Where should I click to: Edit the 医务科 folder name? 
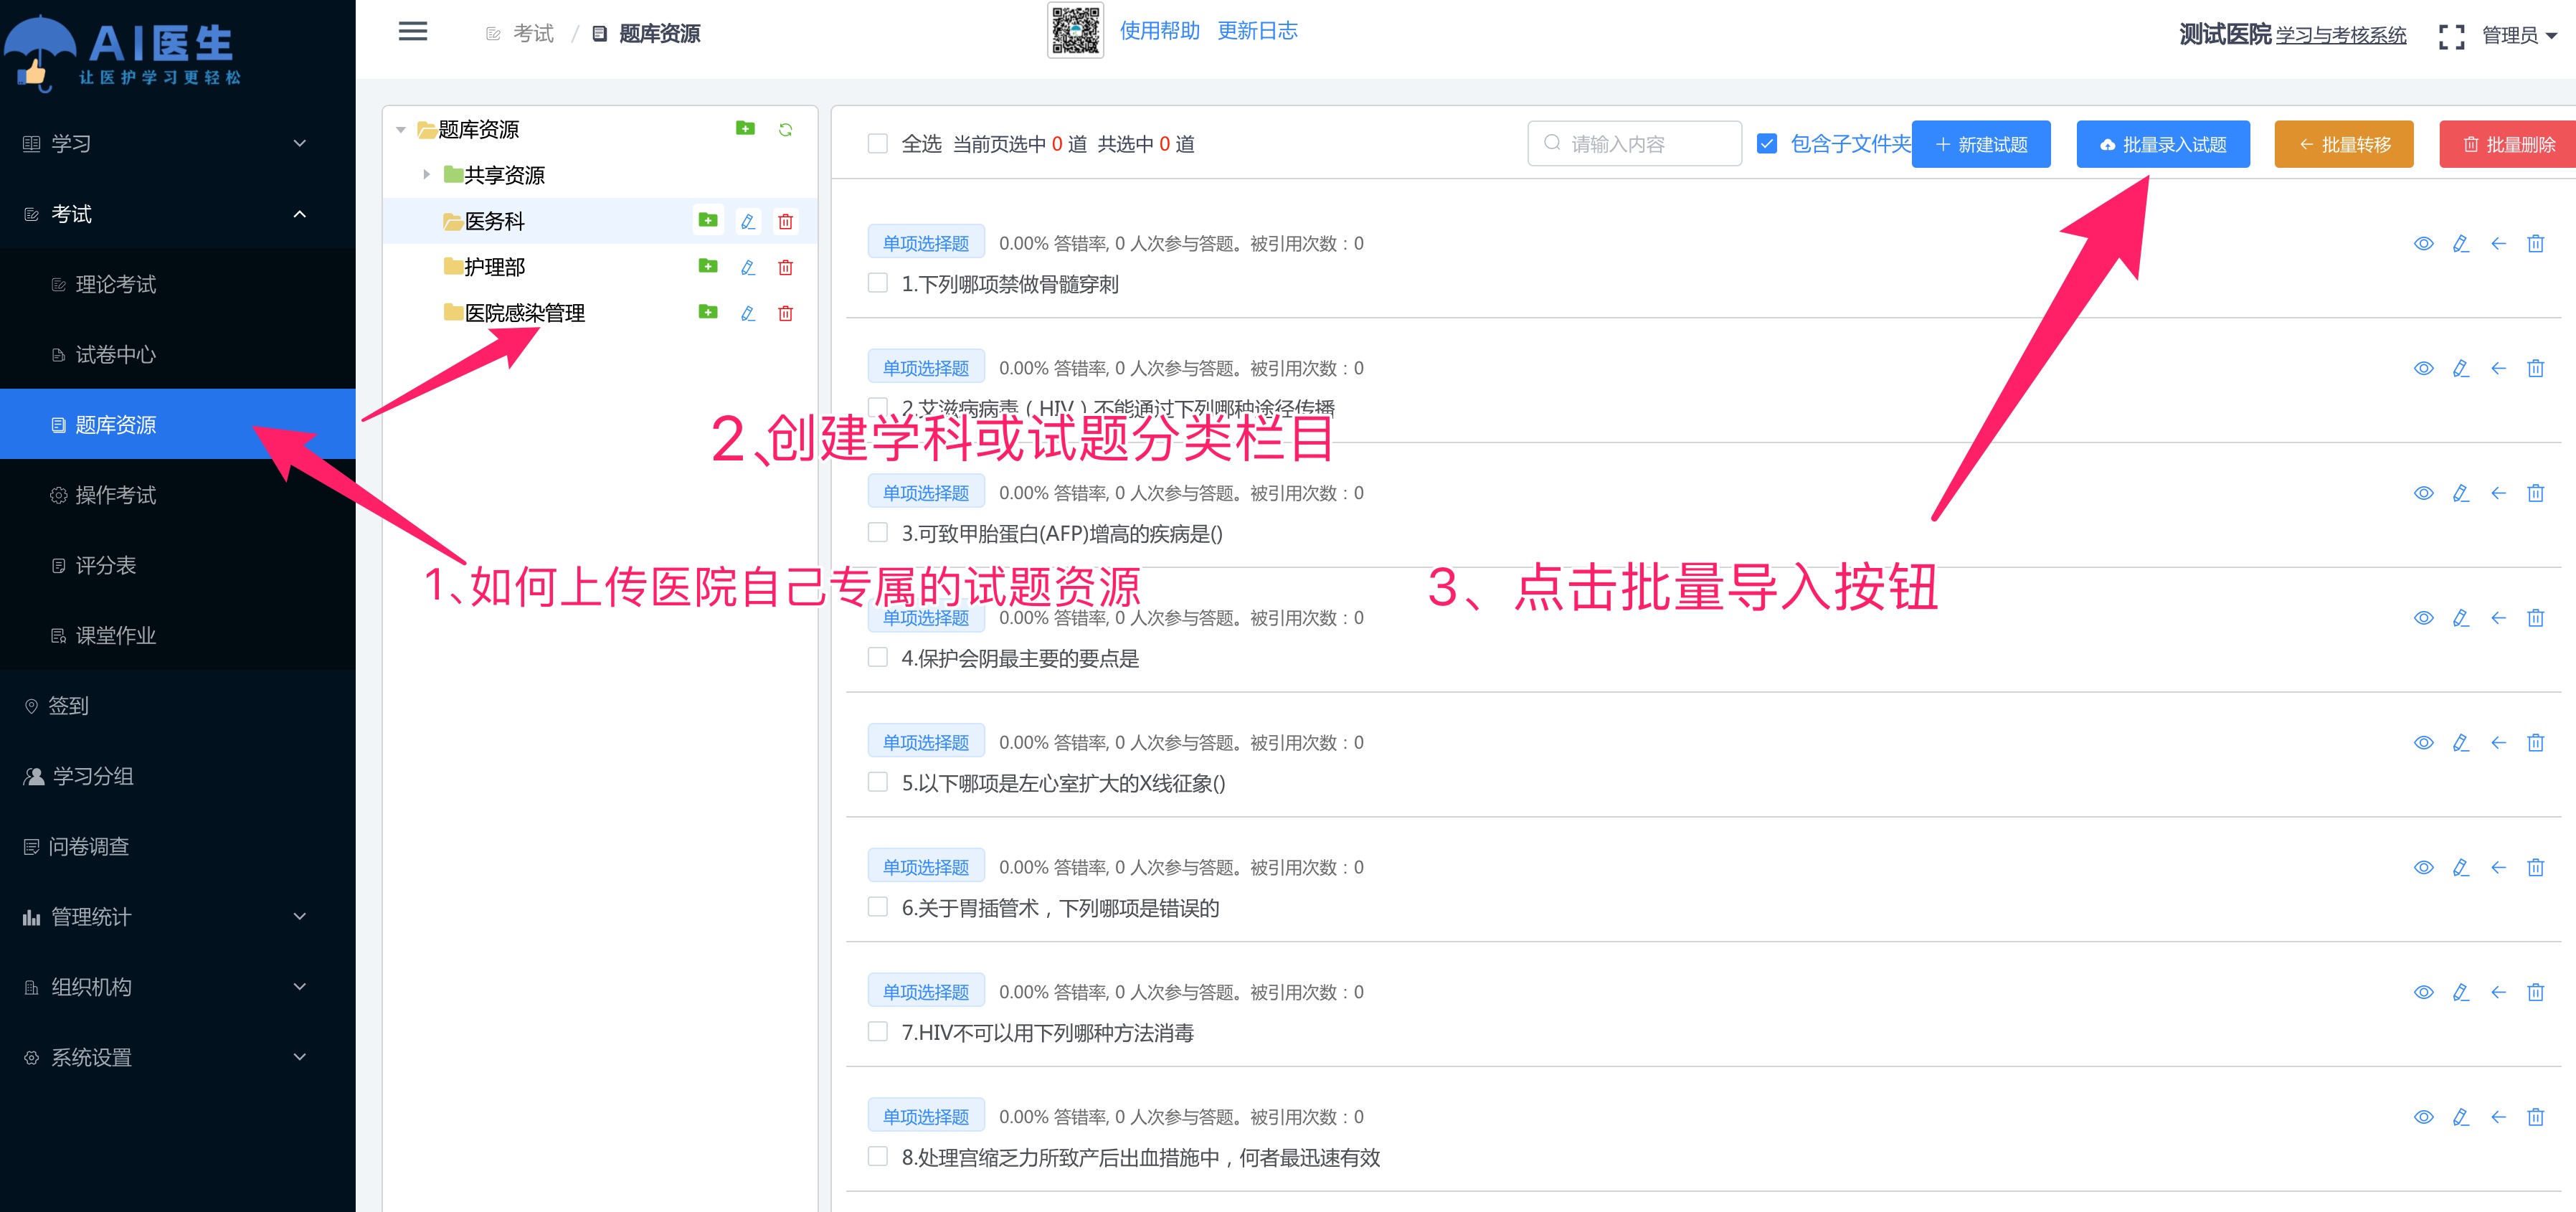[x=747, y=221]
